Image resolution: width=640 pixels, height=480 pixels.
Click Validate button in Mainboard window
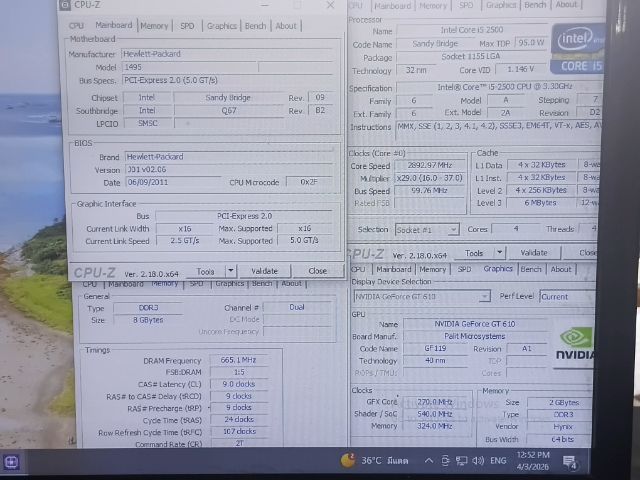[264, 271]
